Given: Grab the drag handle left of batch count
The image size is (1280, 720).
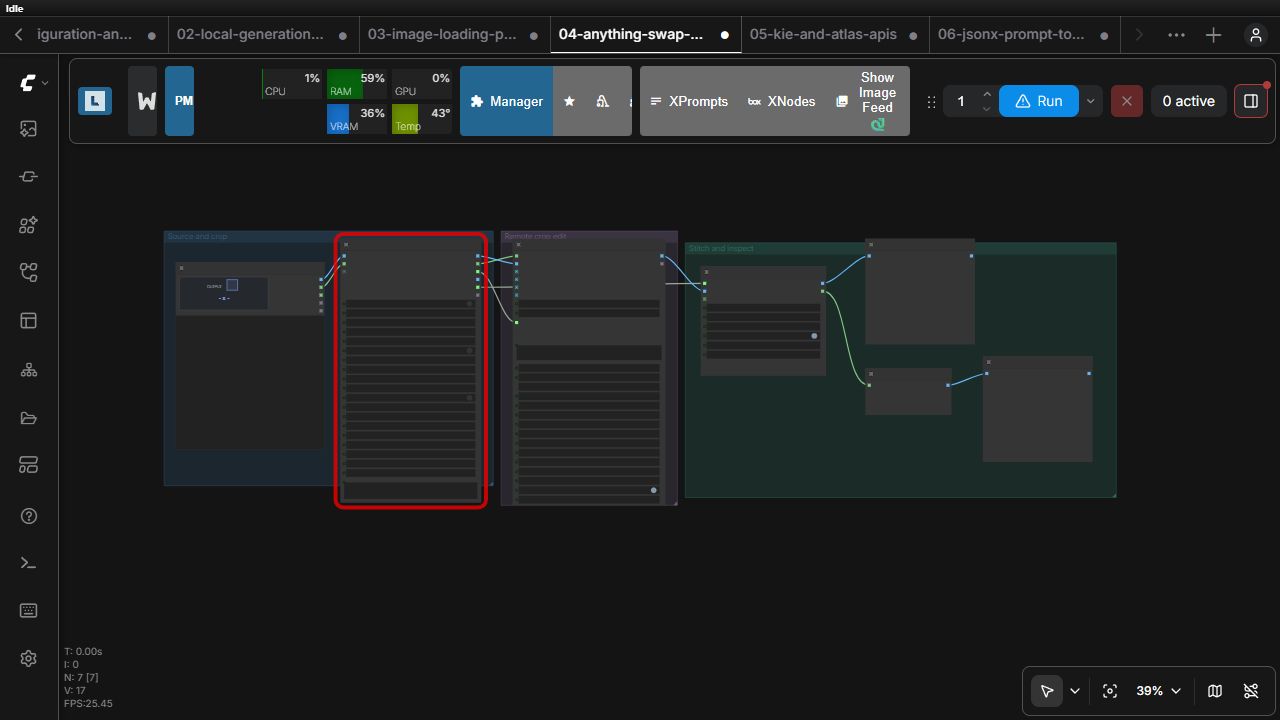Looking at the screenshot, I should click(x=932, y=101).
